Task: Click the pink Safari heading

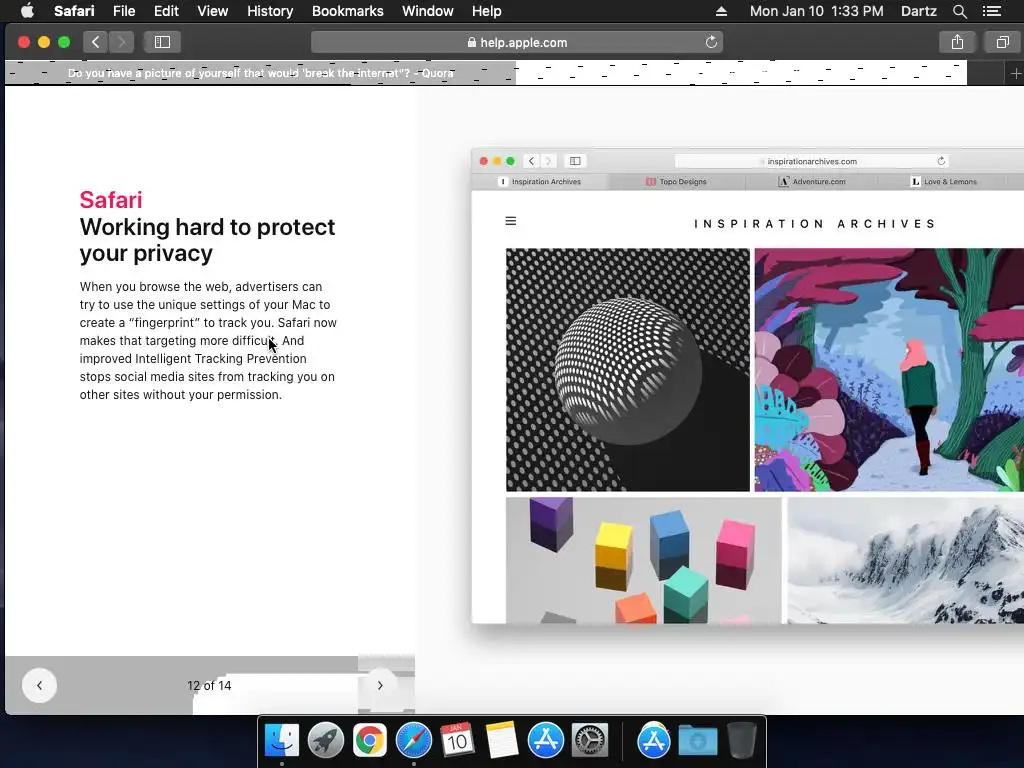Action: click(111, 200)
